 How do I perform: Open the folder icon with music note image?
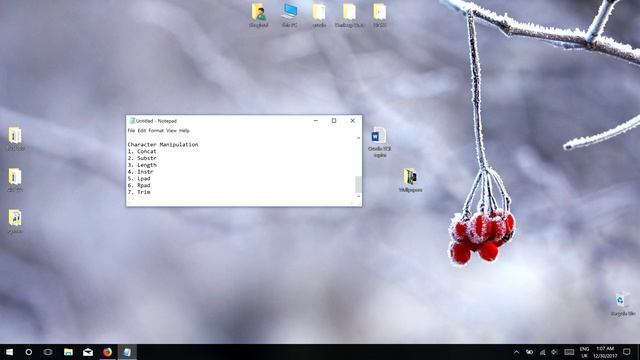click(x=15, y=218)
